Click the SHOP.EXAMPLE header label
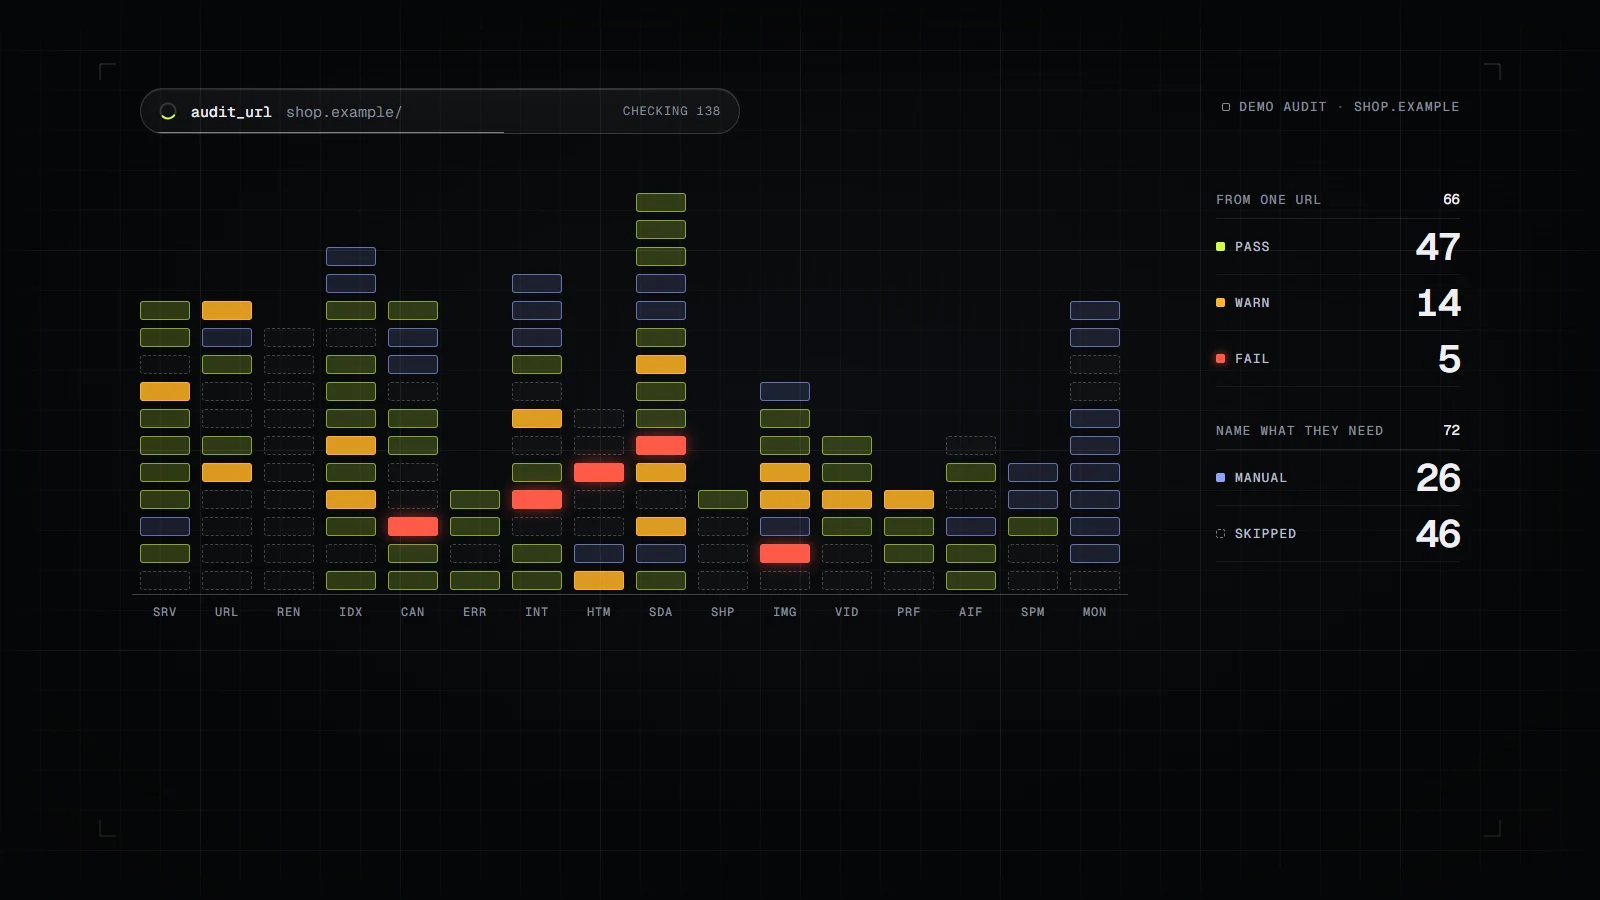 pos(1406,107)
